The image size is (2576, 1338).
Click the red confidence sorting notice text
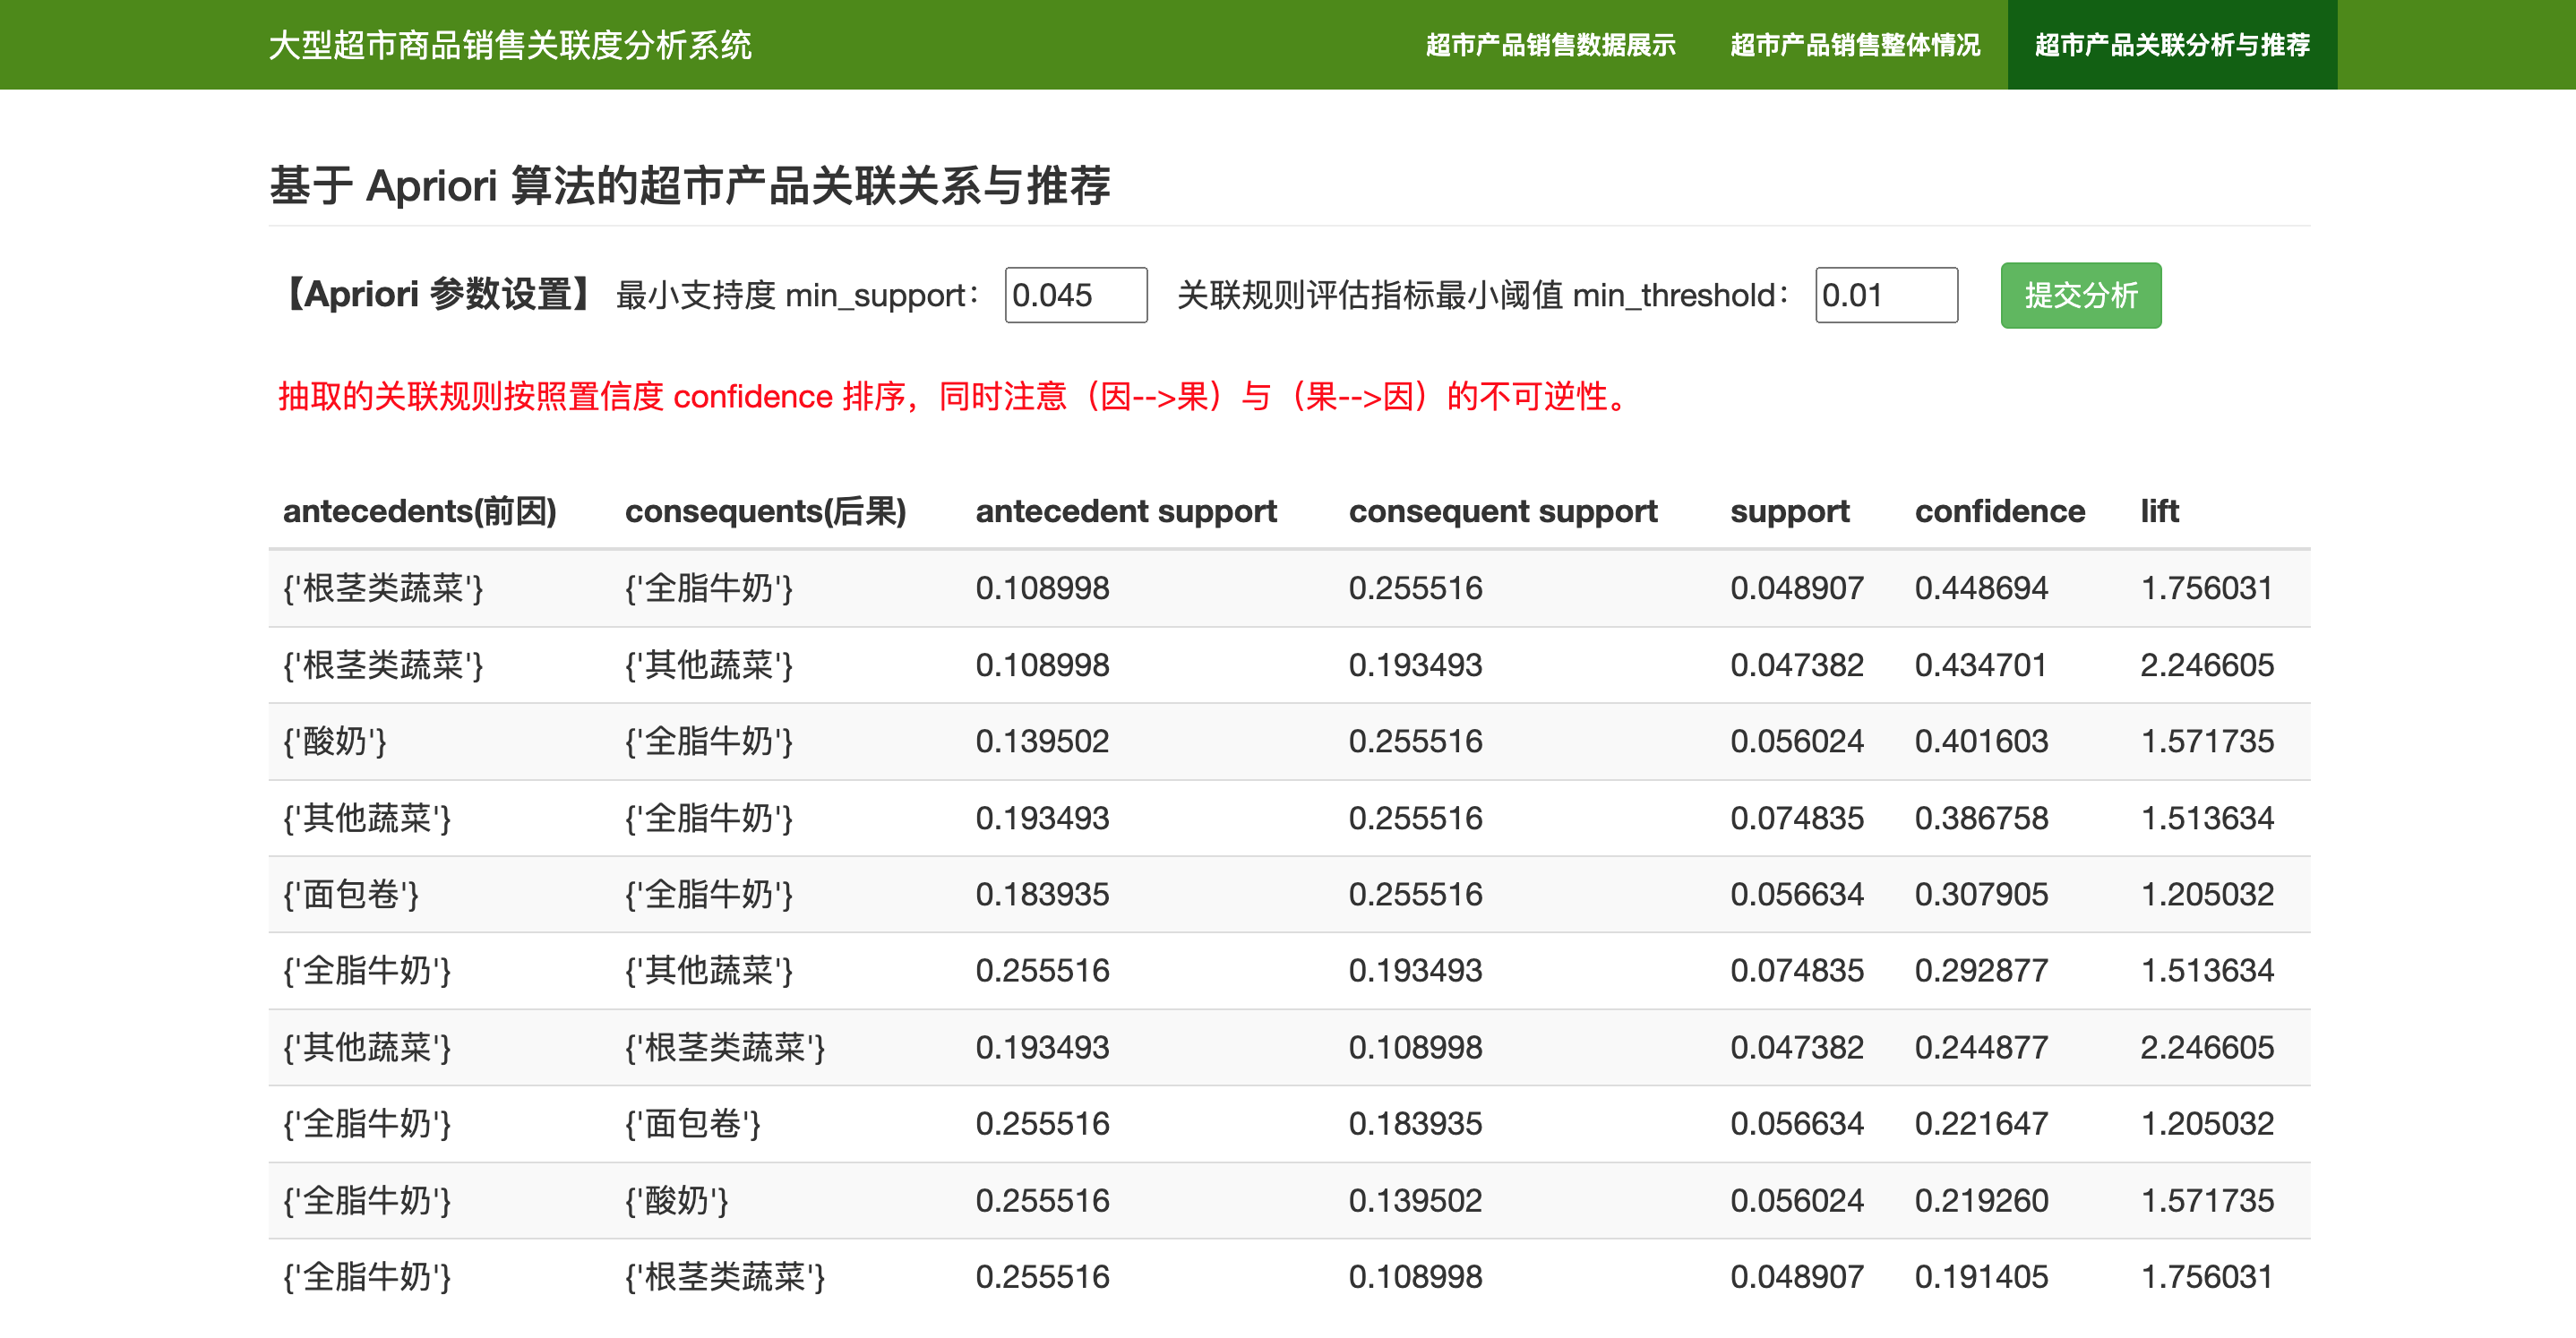(x=955, y=397)
